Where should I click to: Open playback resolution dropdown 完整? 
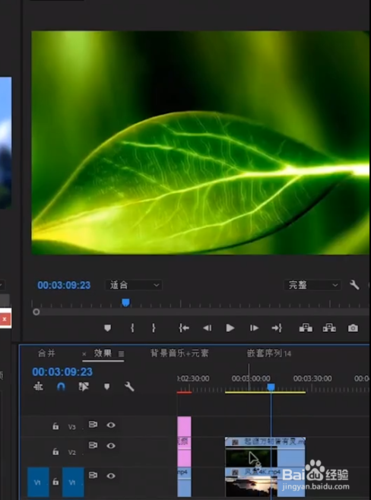click(312, 285)
